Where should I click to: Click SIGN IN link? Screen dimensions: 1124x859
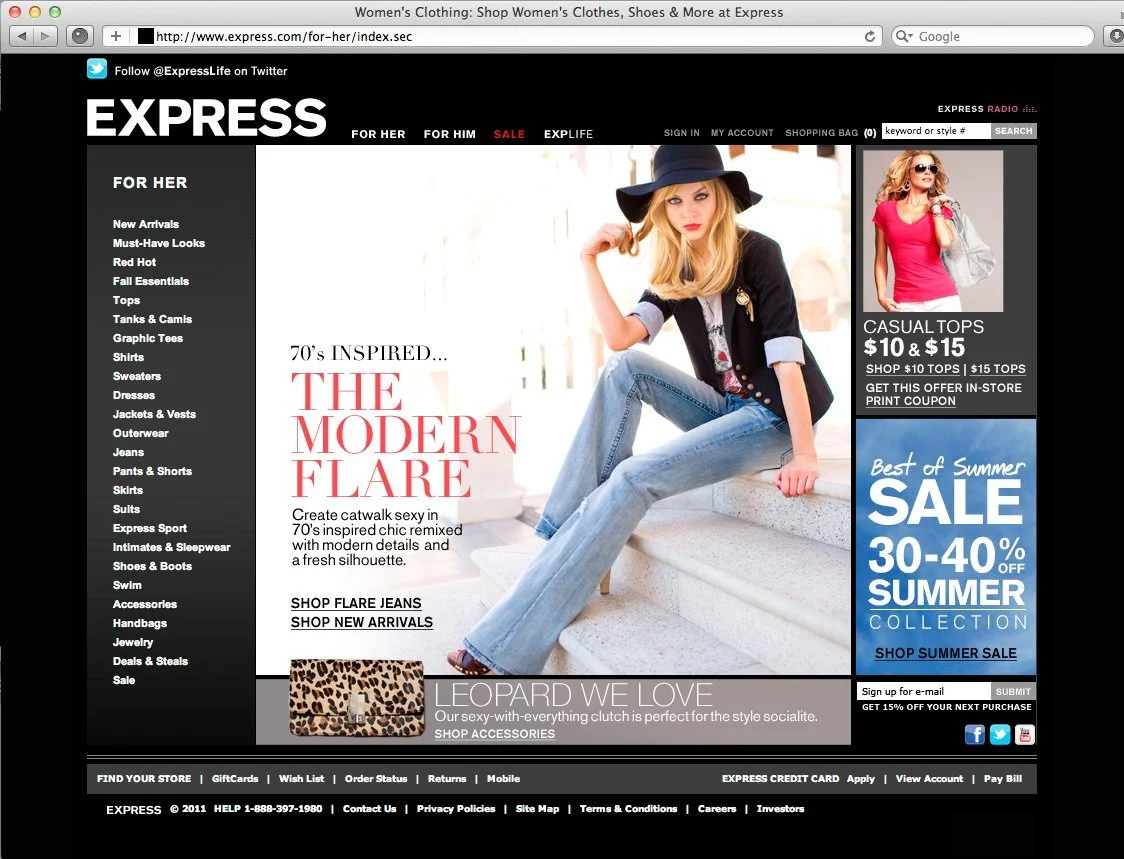[682, 133]
